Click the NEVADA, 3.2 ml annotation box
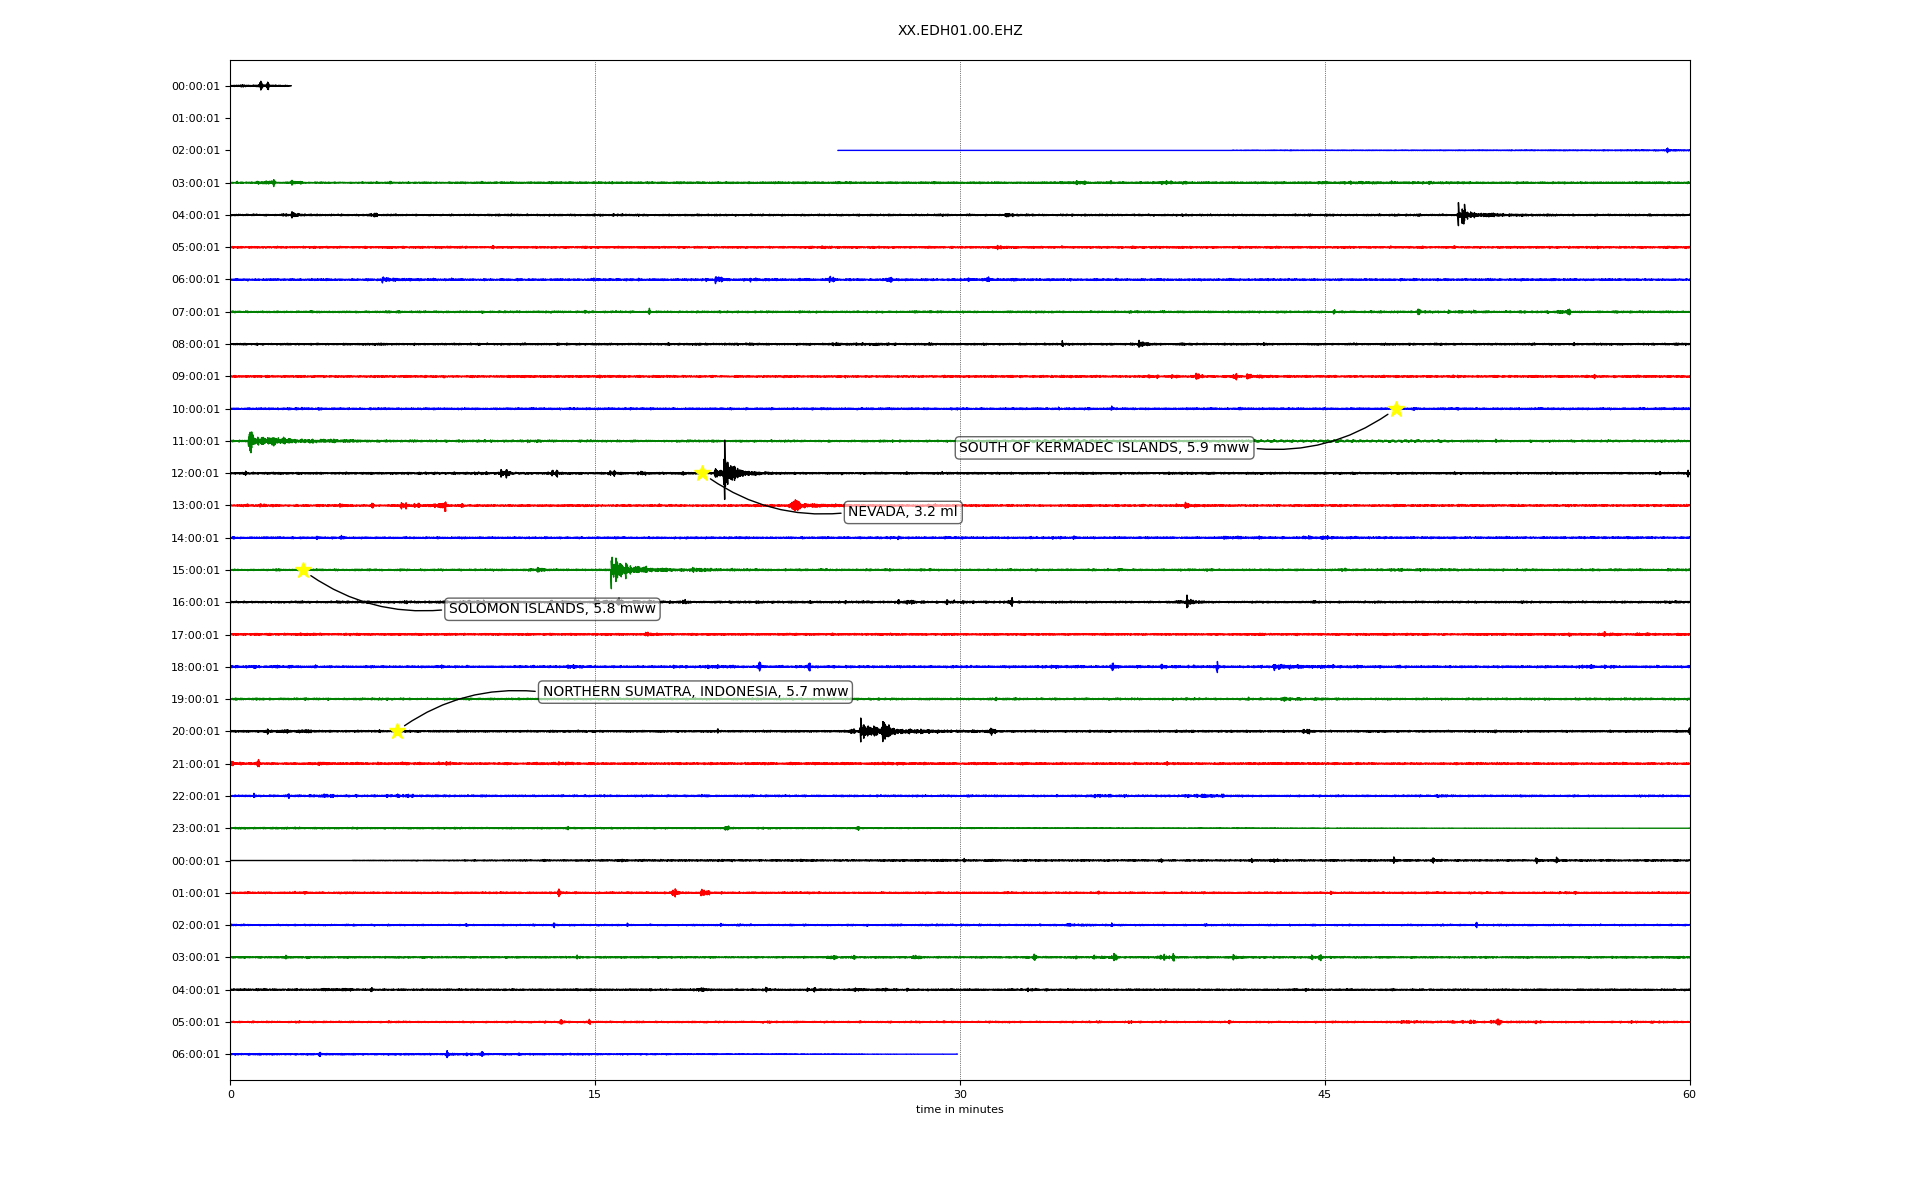Screen dimensions: 1920x1200 [902, 512]
